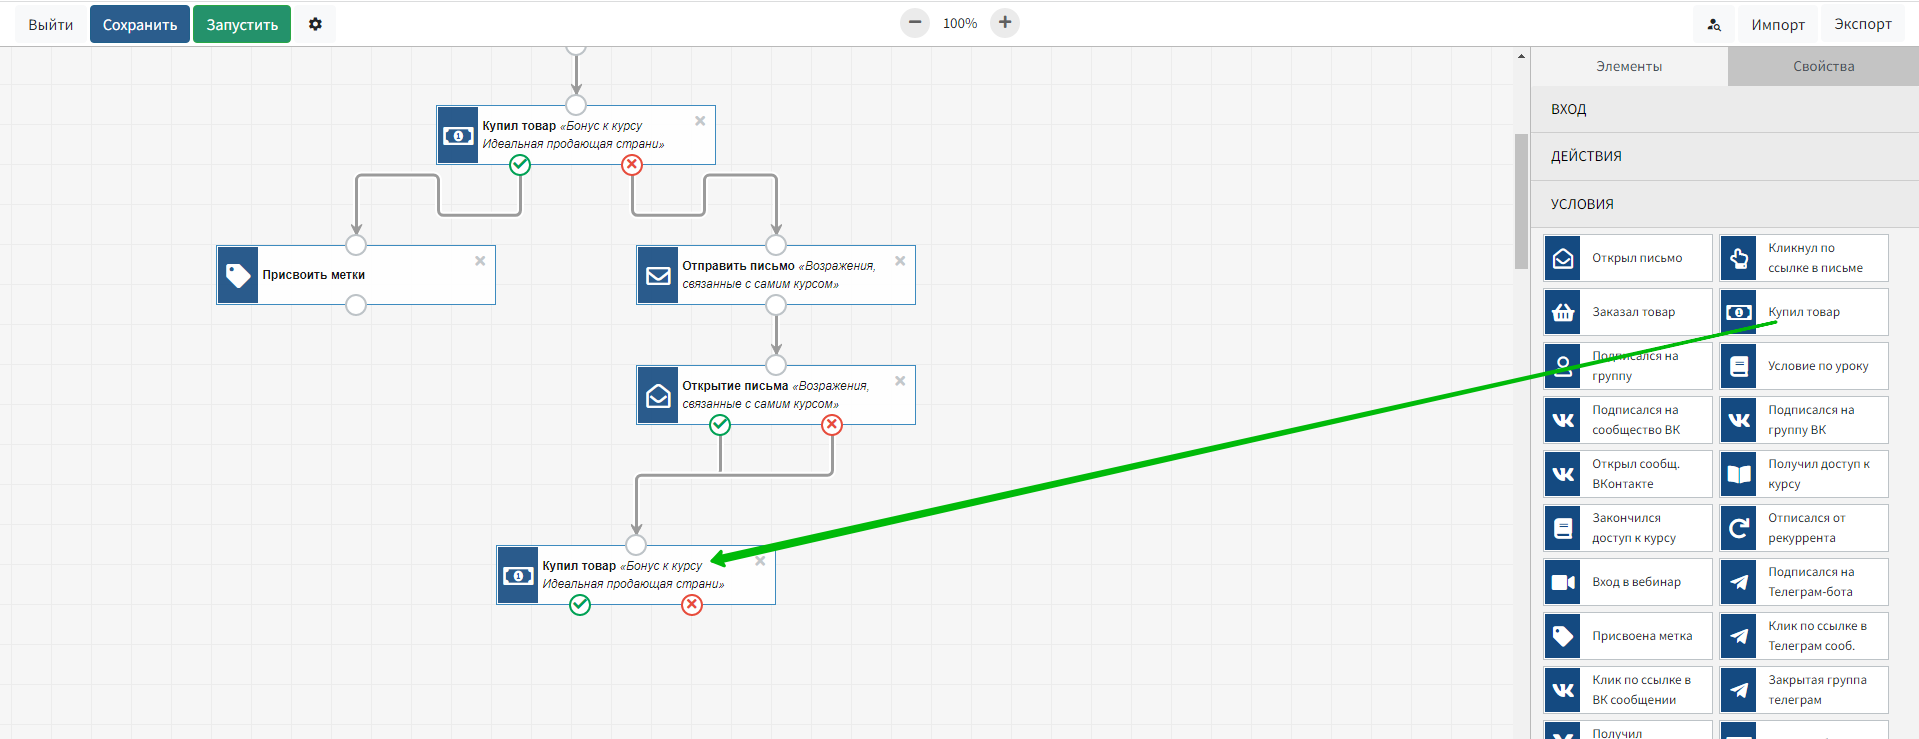Switch to the Свойства tab

point(1822,66)
